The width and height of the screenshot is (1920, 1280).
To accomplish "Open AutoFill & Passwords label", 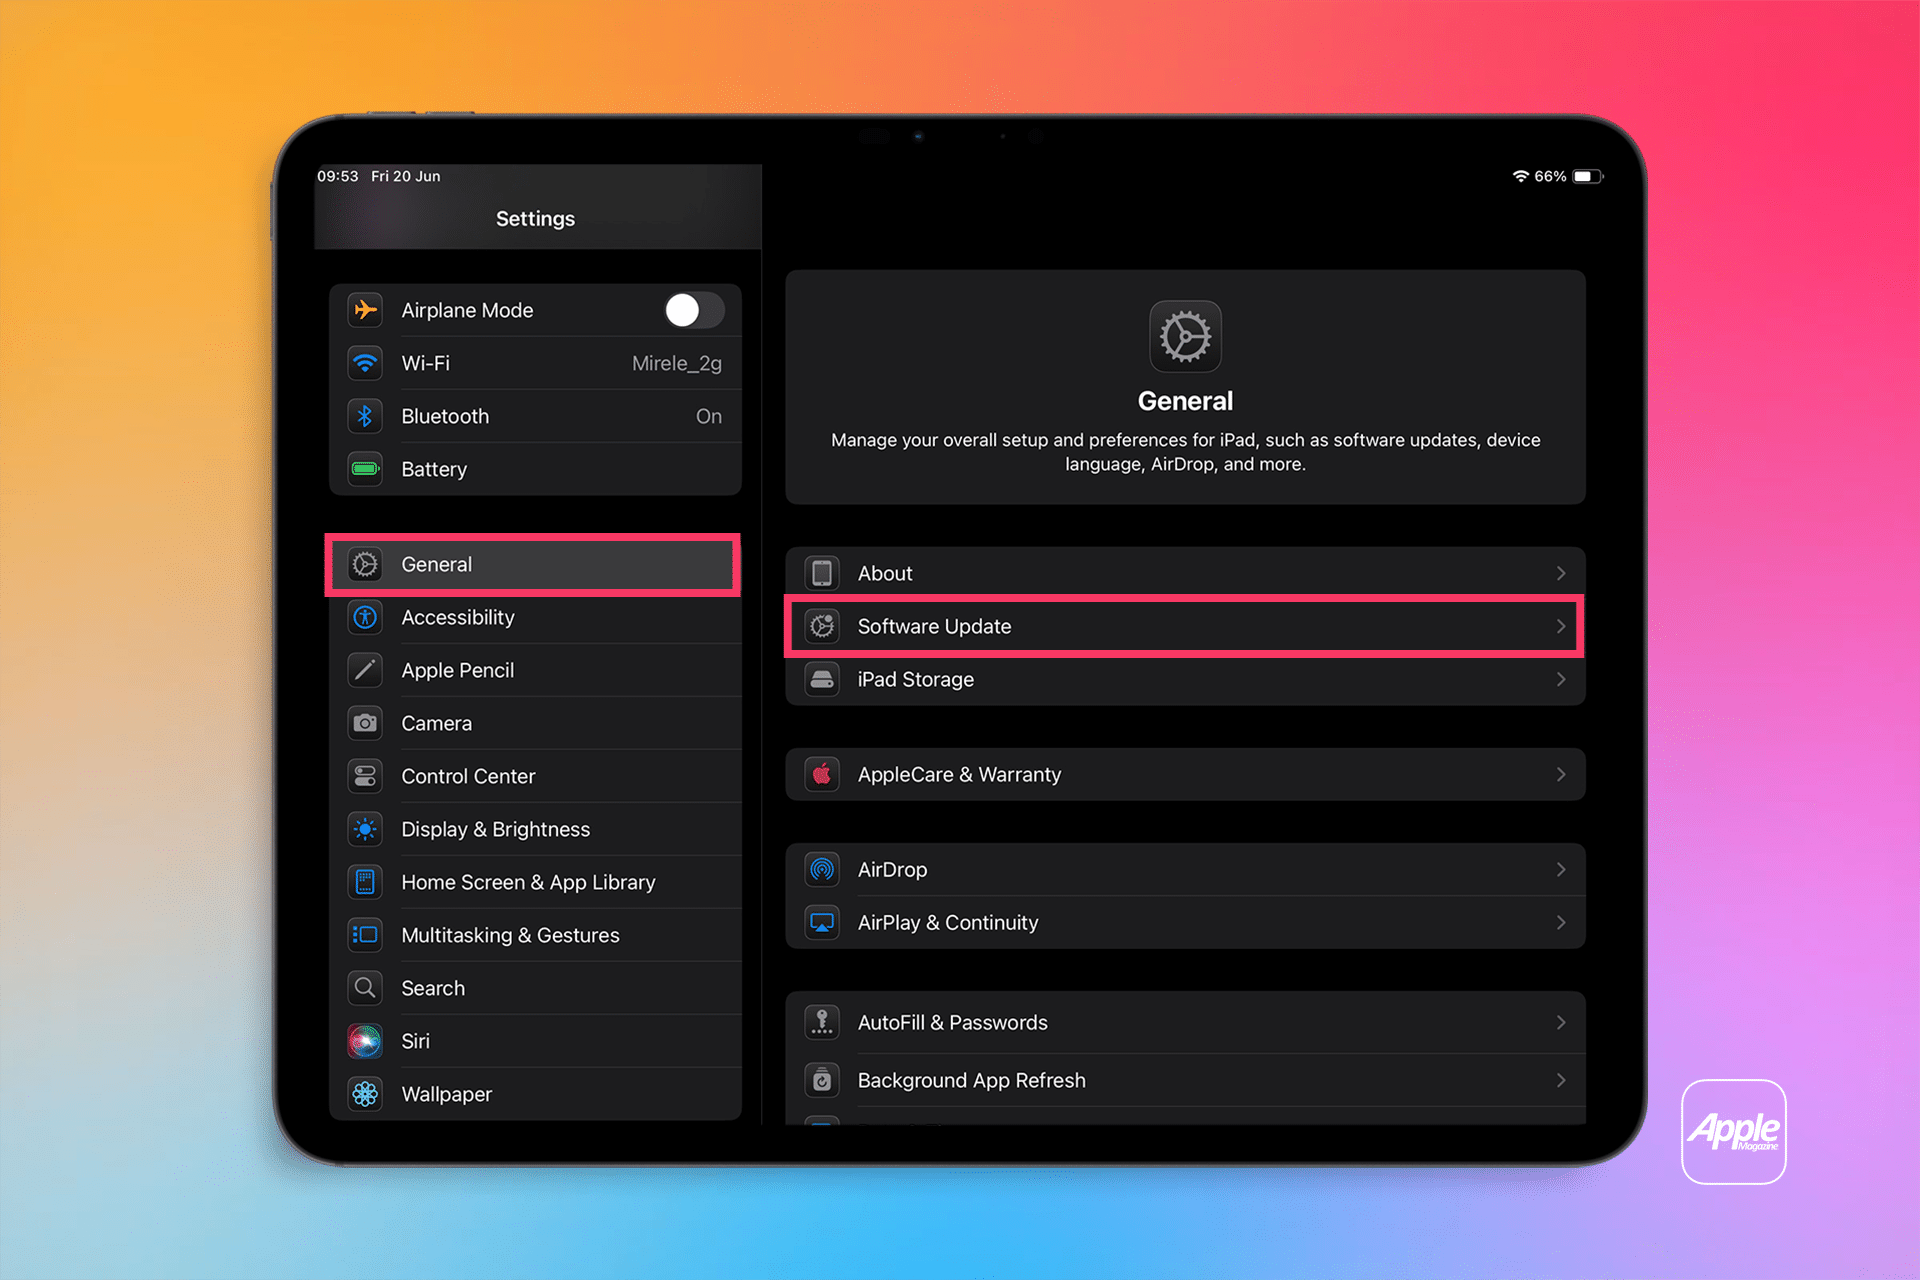I will [952, 1022].
